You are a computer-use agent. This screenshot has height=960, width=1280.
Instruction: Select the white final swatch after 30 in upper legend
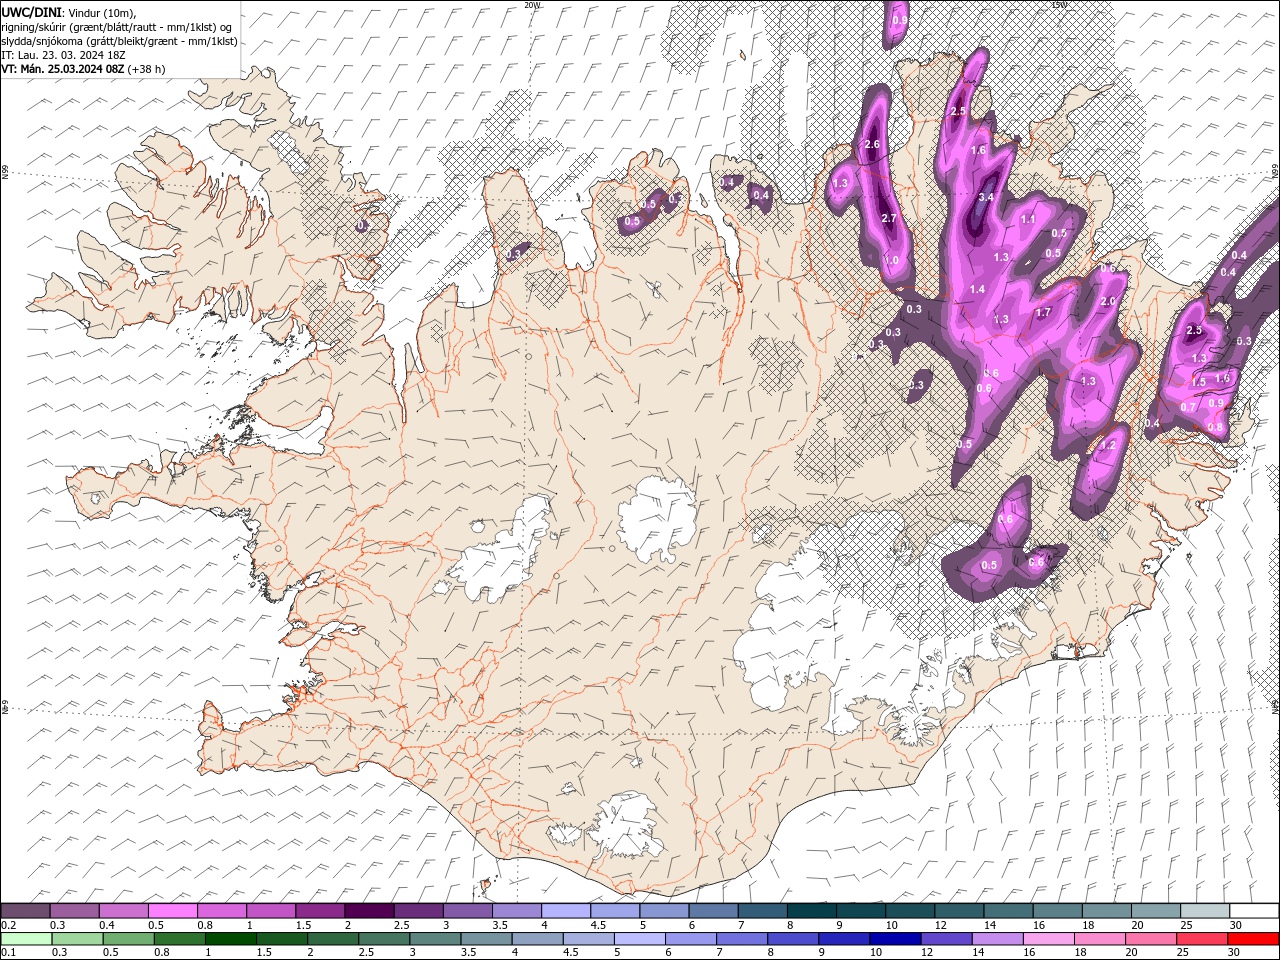click(x=1254, y=911)
